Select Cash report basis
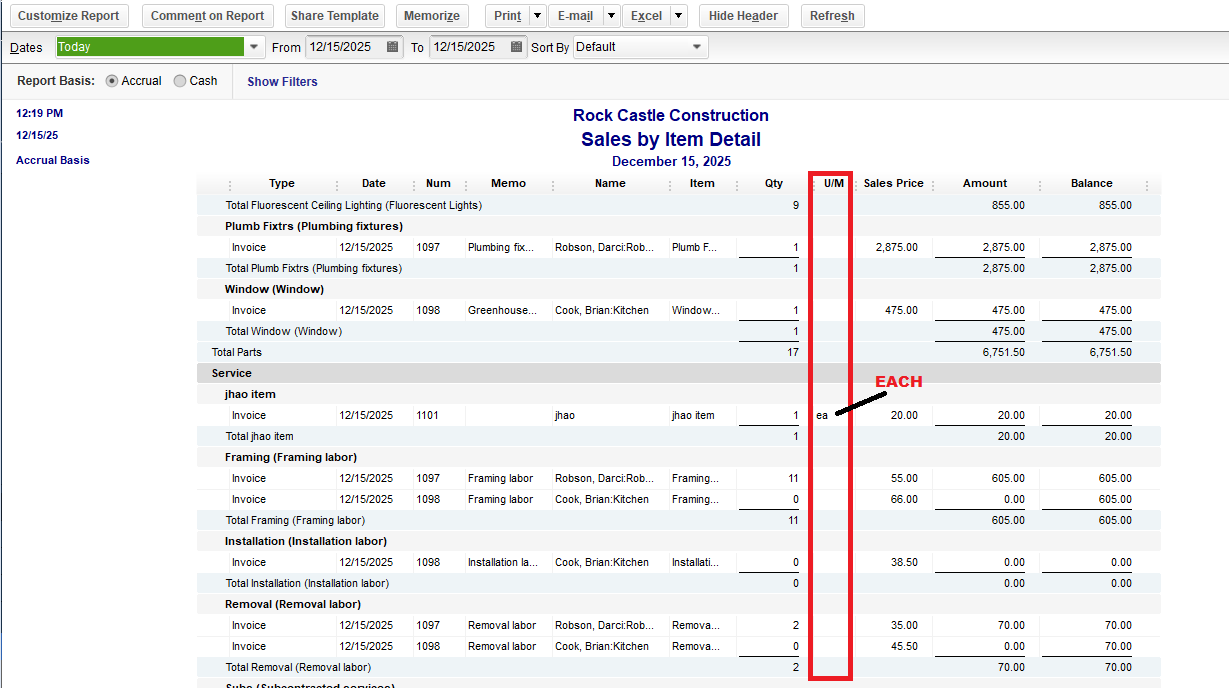The image size is (1229, 688). click(180, 81)
